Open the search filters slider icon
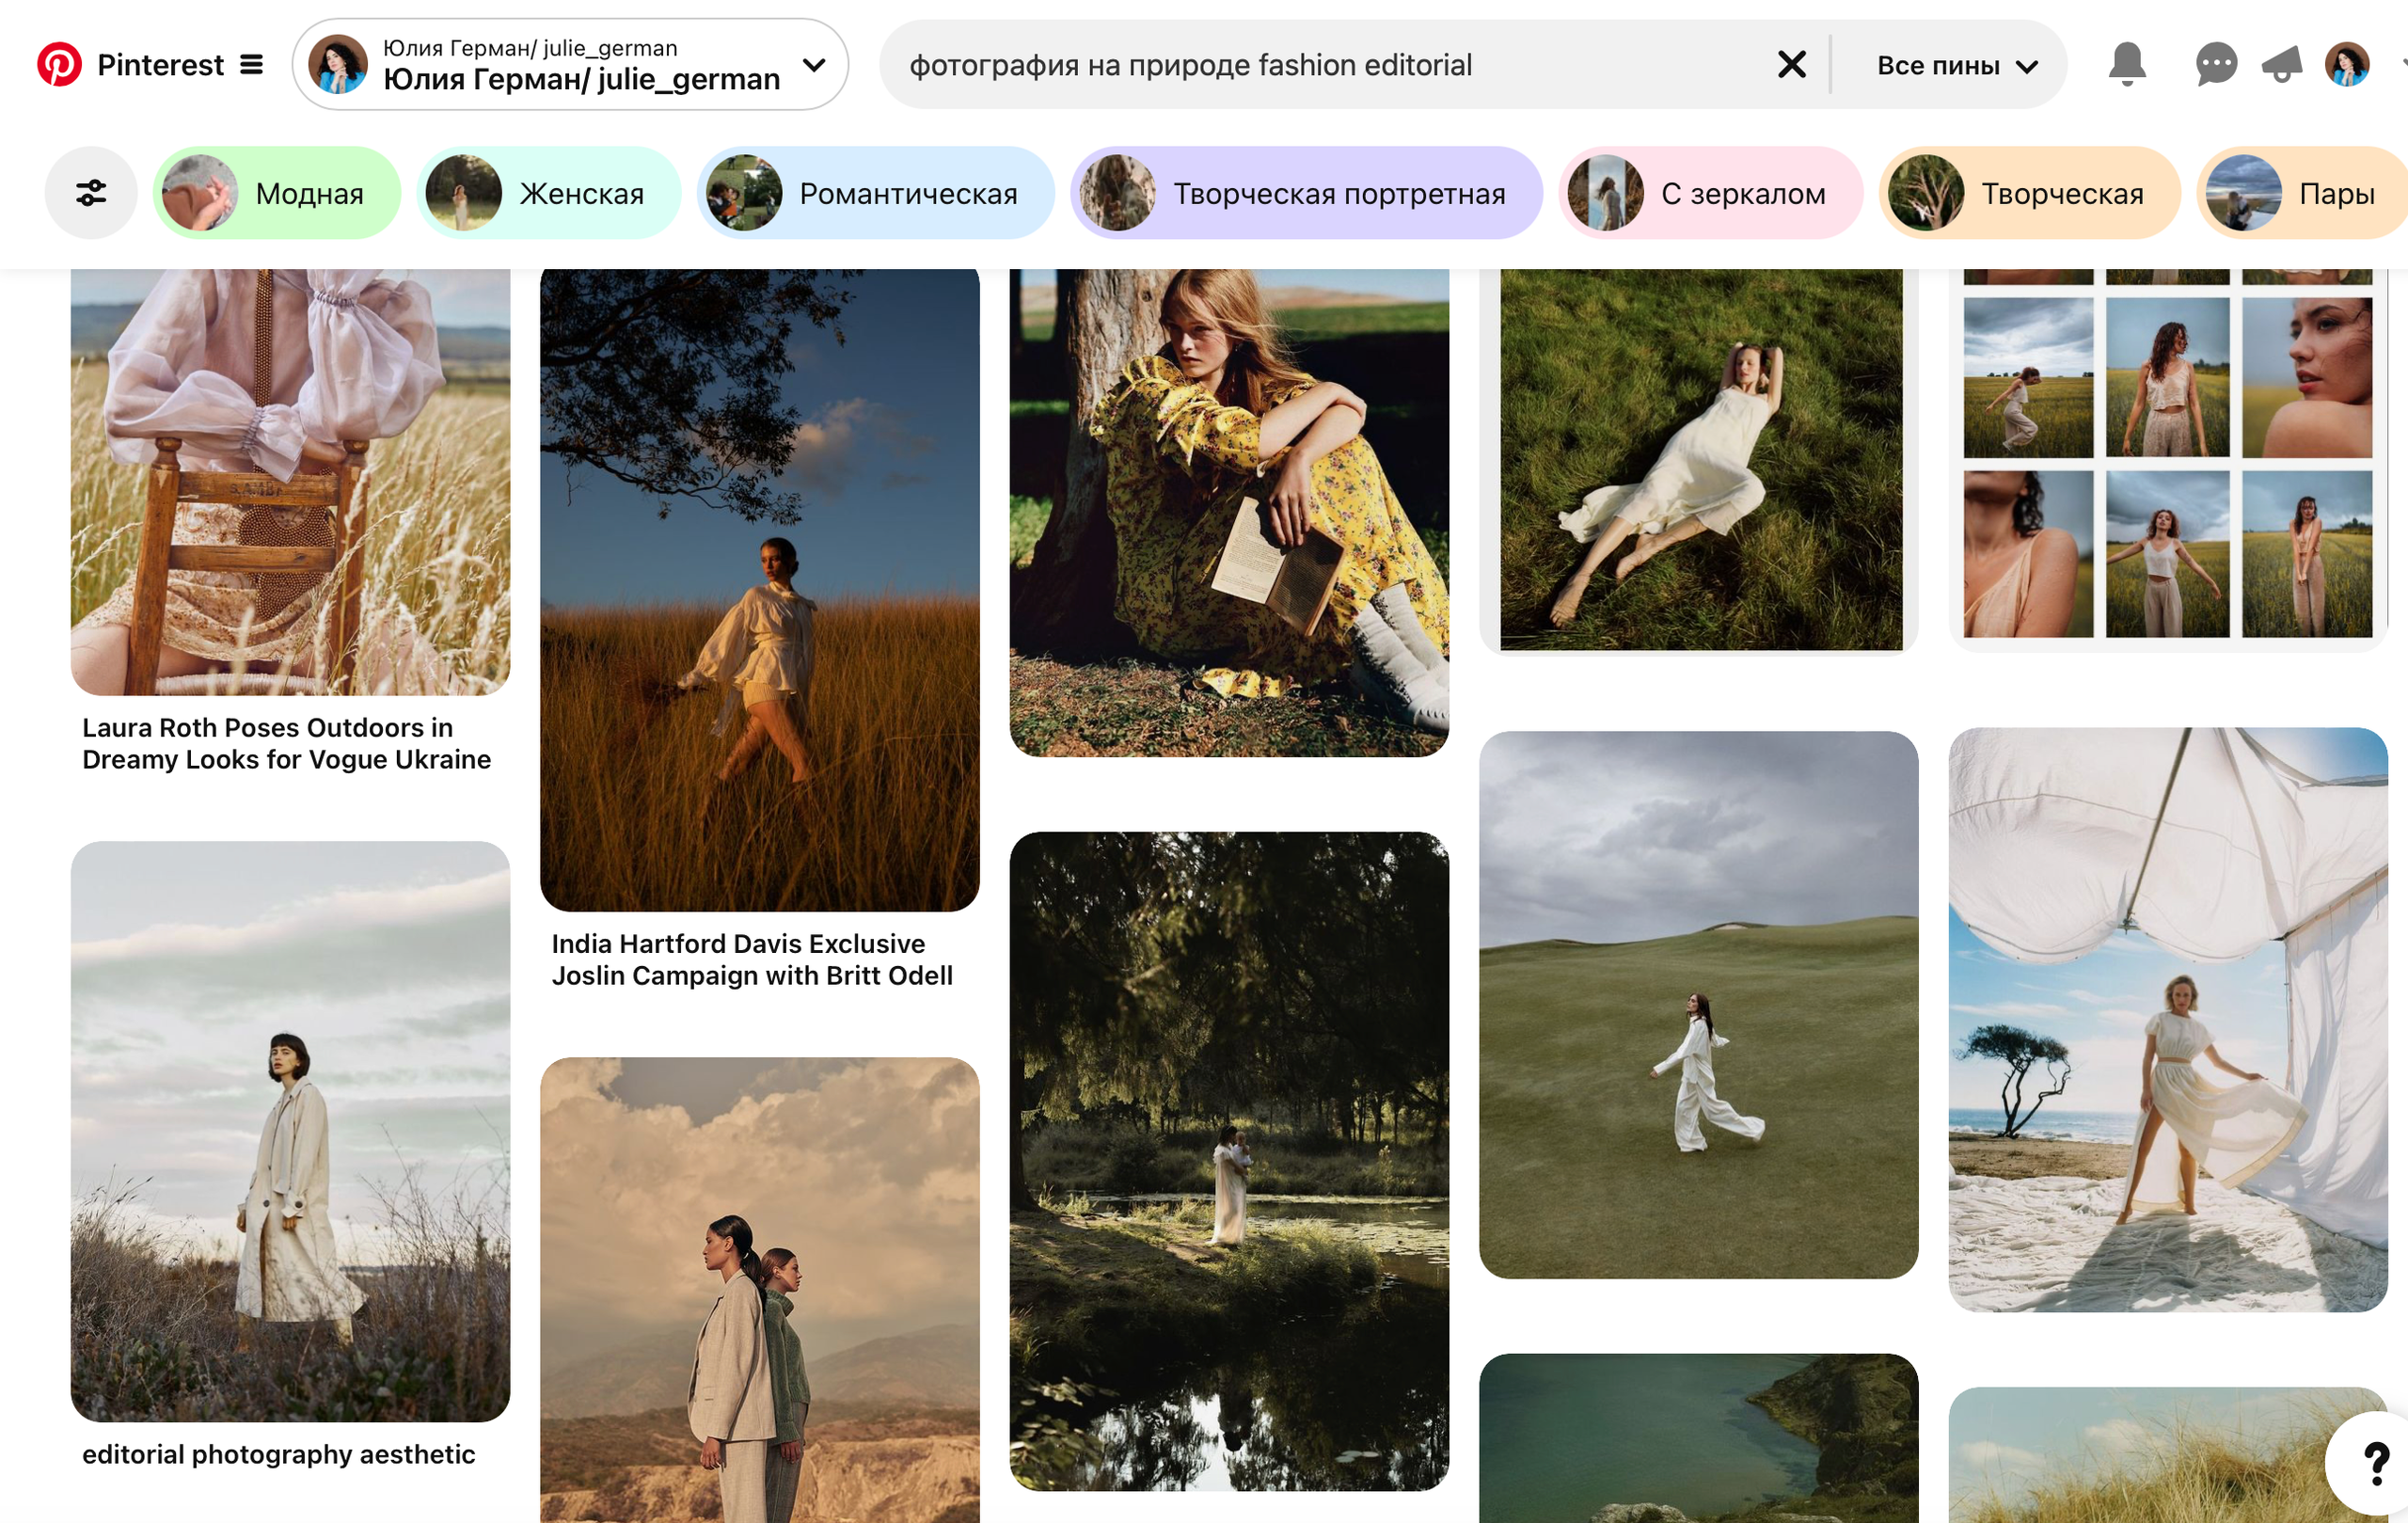The image size is (2408, 1523). [91, 193]
